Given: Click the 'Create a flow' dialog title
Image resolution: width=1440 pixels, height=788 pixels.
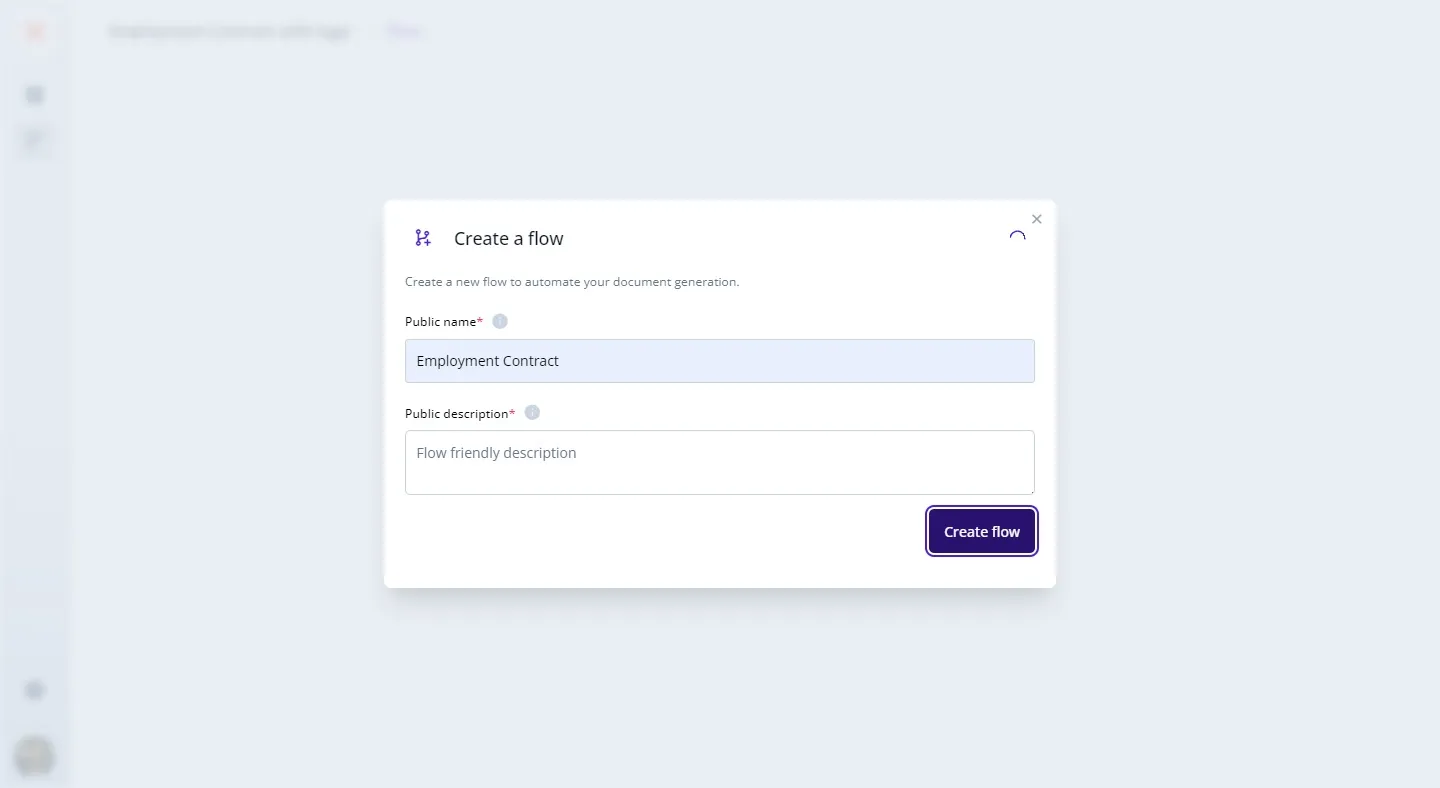Looking at the screenshot, I should [x=508, y=239].
